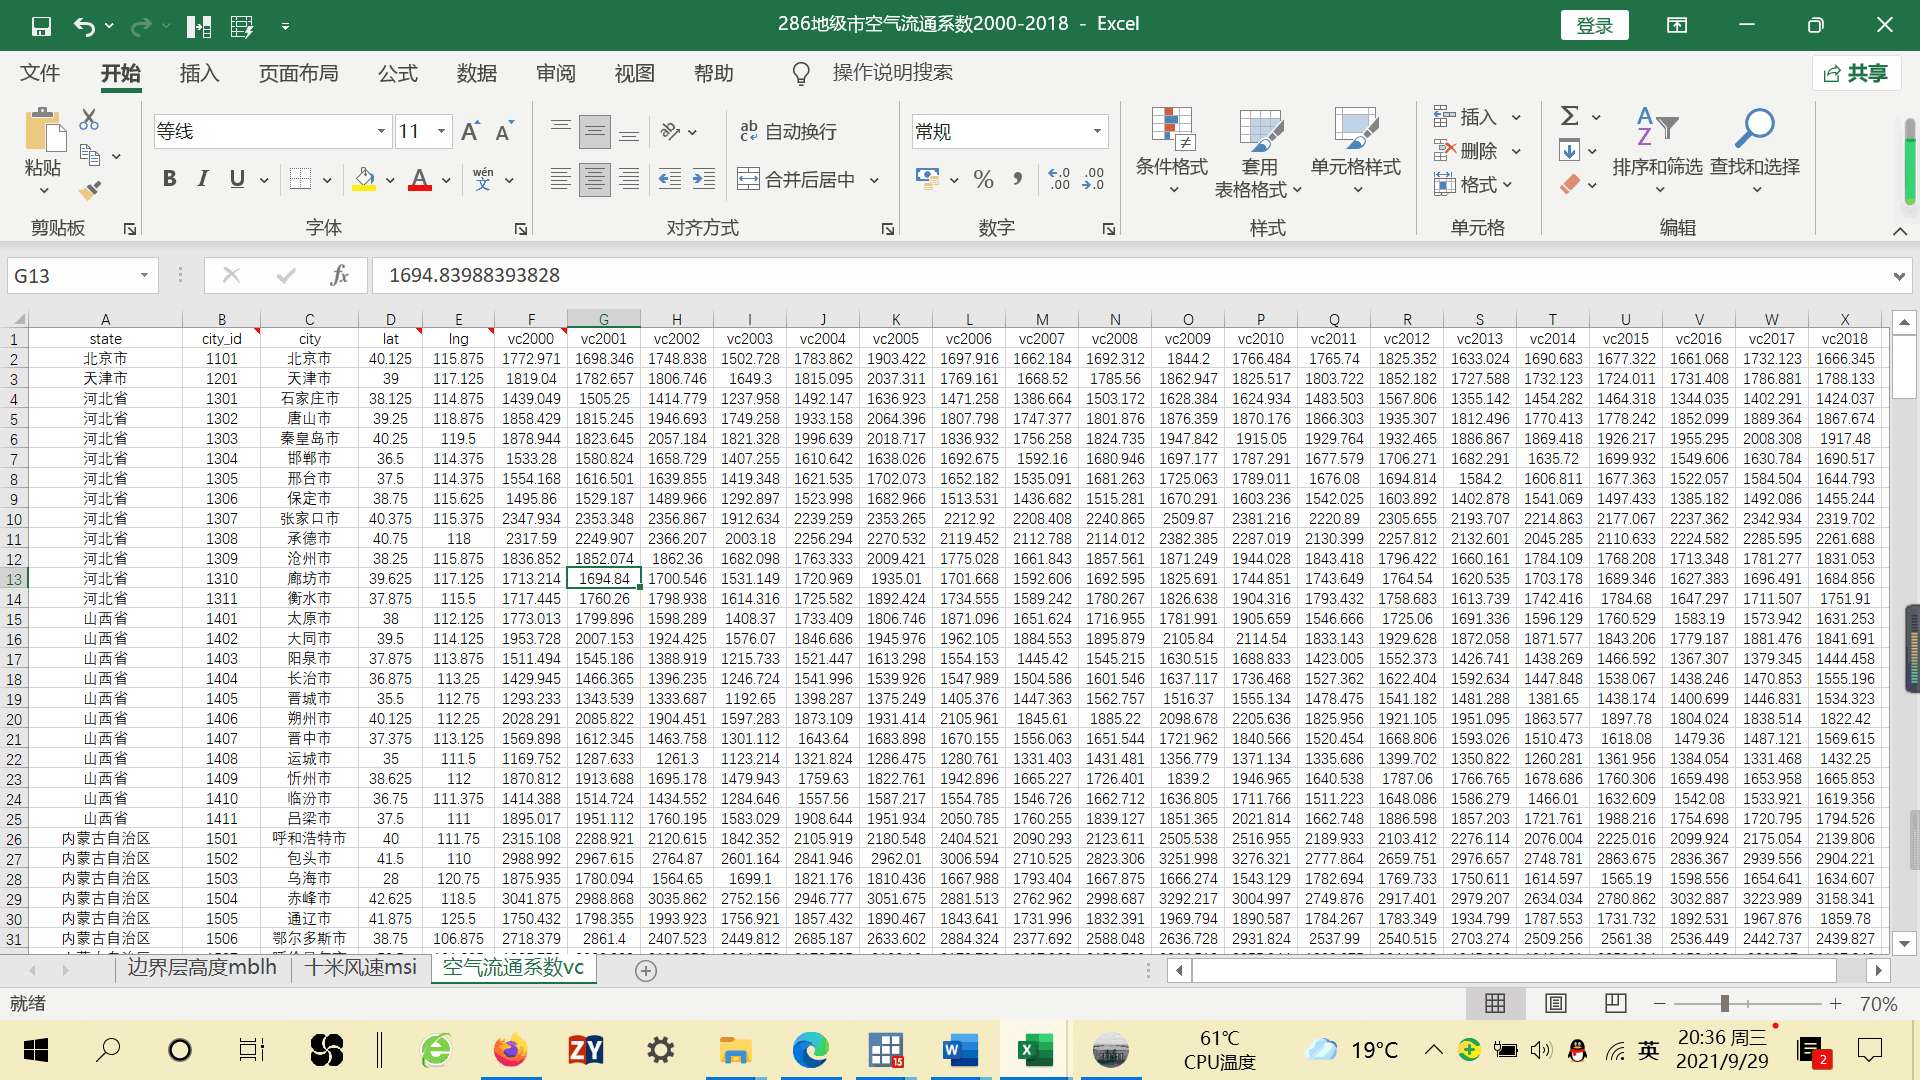
Task: Toggle Wrap Text (自动换行)
Action: click(788, 131)
